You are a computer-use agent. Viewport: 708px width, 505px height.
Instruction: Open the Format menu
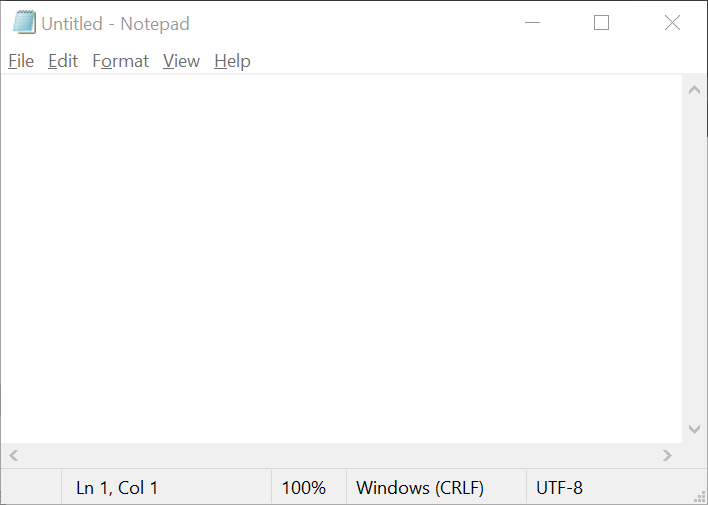[x=121, y=61]
